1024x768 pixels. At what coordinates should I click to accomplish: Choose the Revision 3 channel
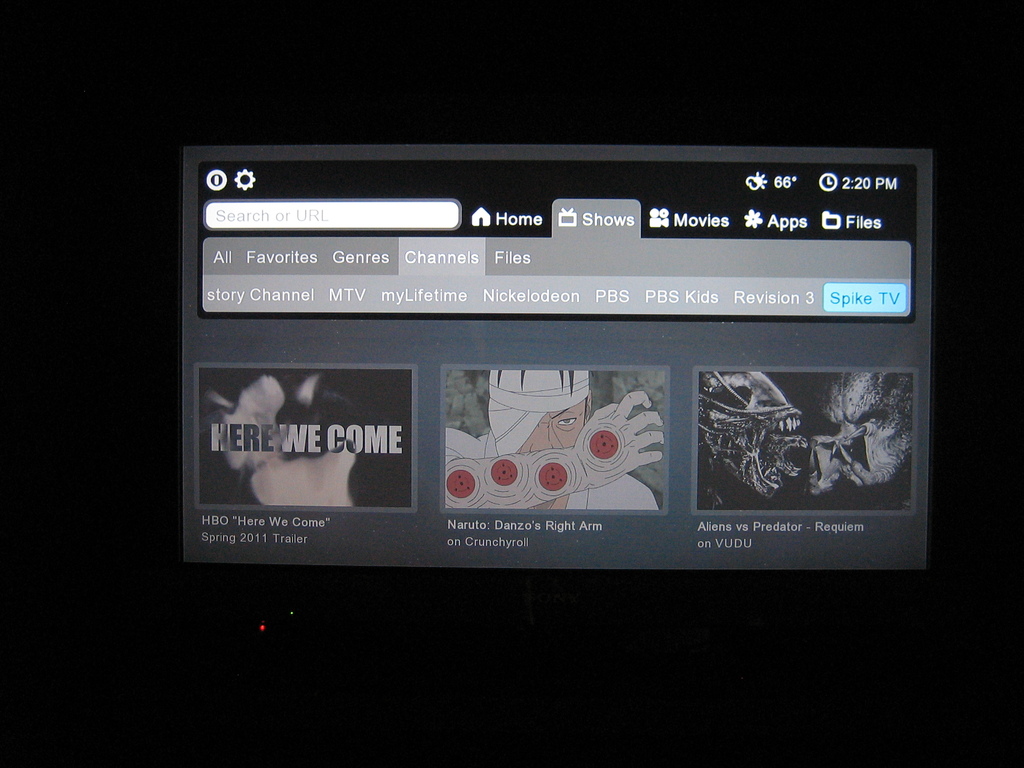[773, 298]
